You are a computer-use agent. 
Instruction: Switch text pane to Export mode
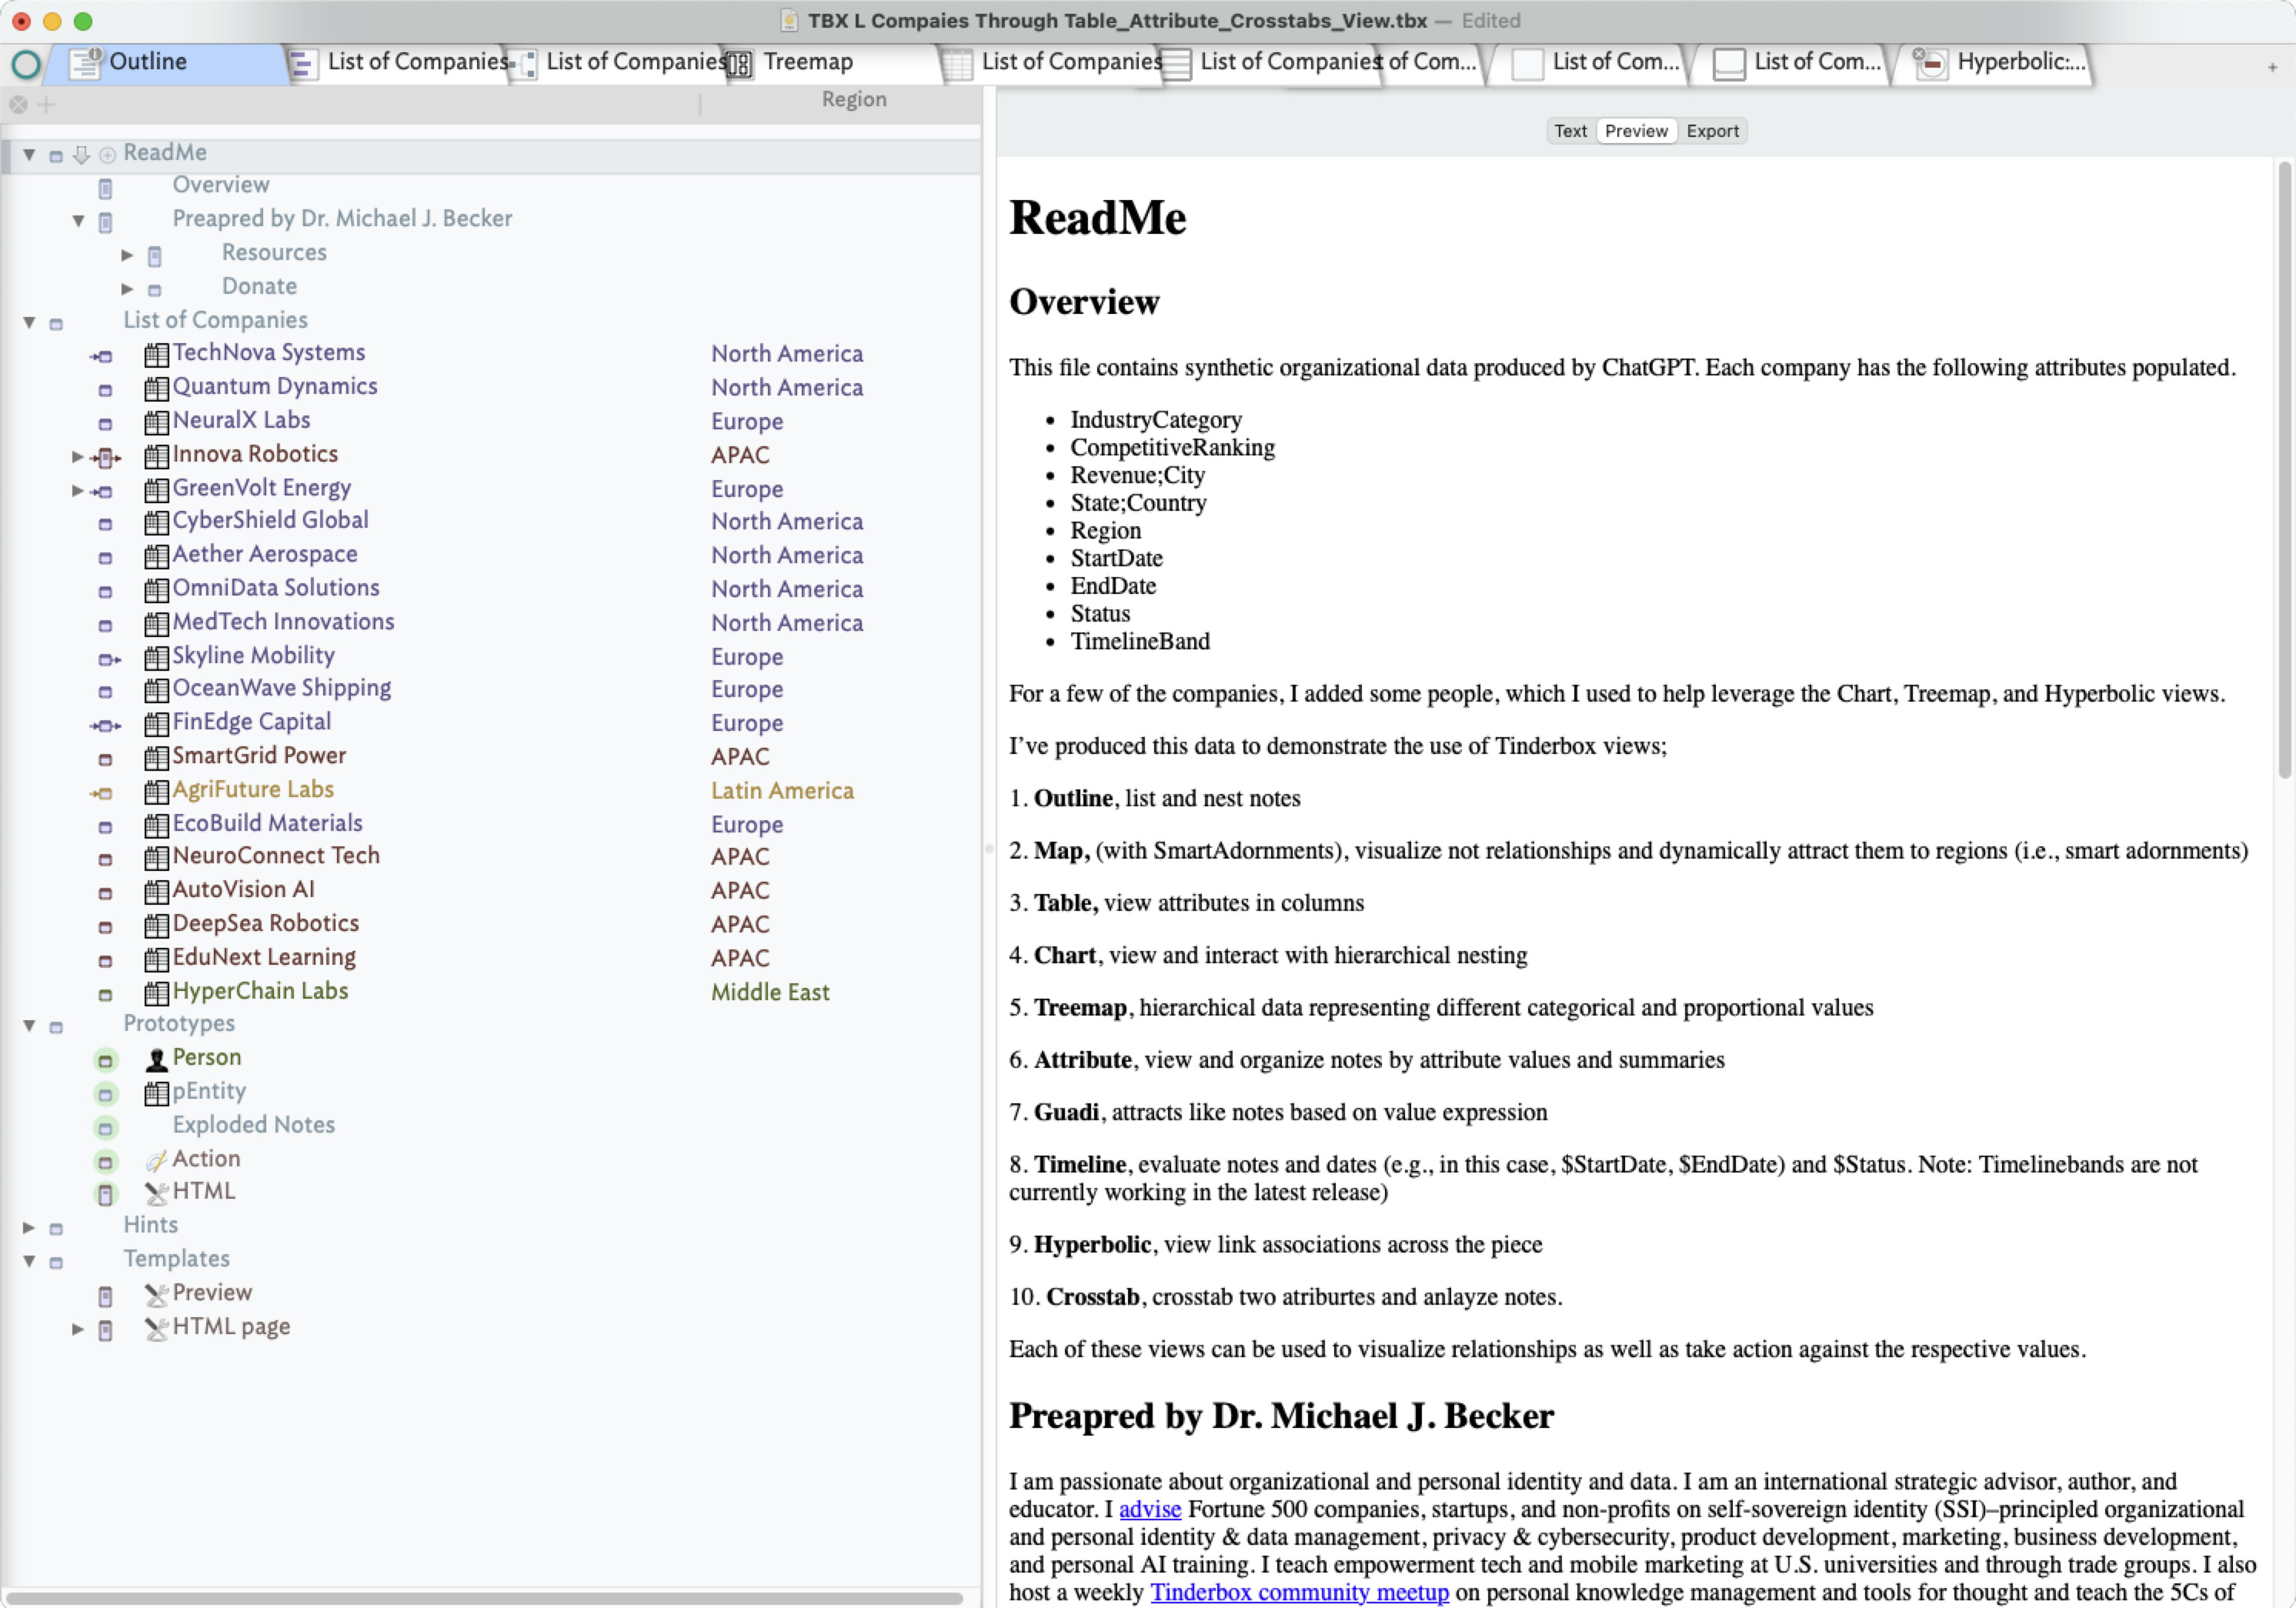[1712, 131]
